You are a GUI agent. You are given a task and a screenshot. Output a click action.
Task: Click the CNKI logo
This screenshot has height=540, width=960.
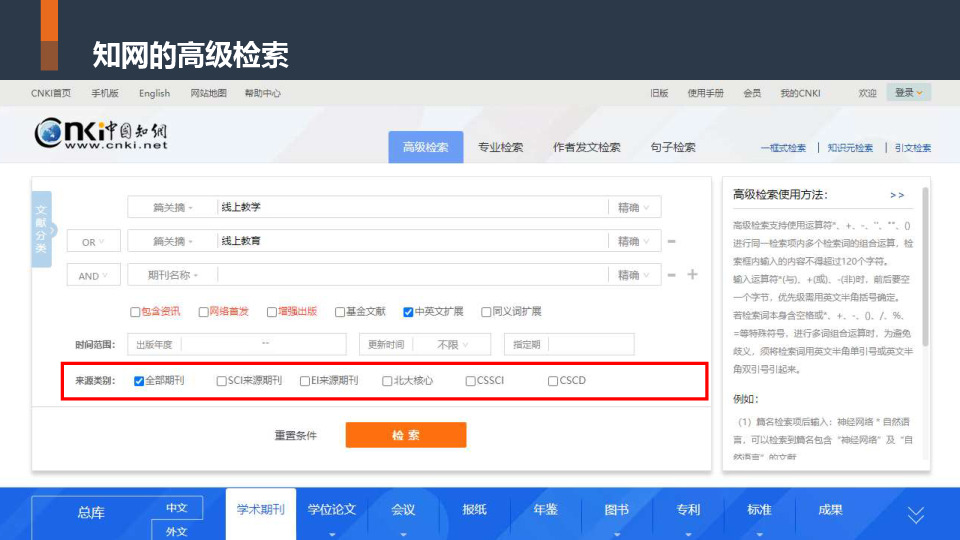tap(100, 133)
